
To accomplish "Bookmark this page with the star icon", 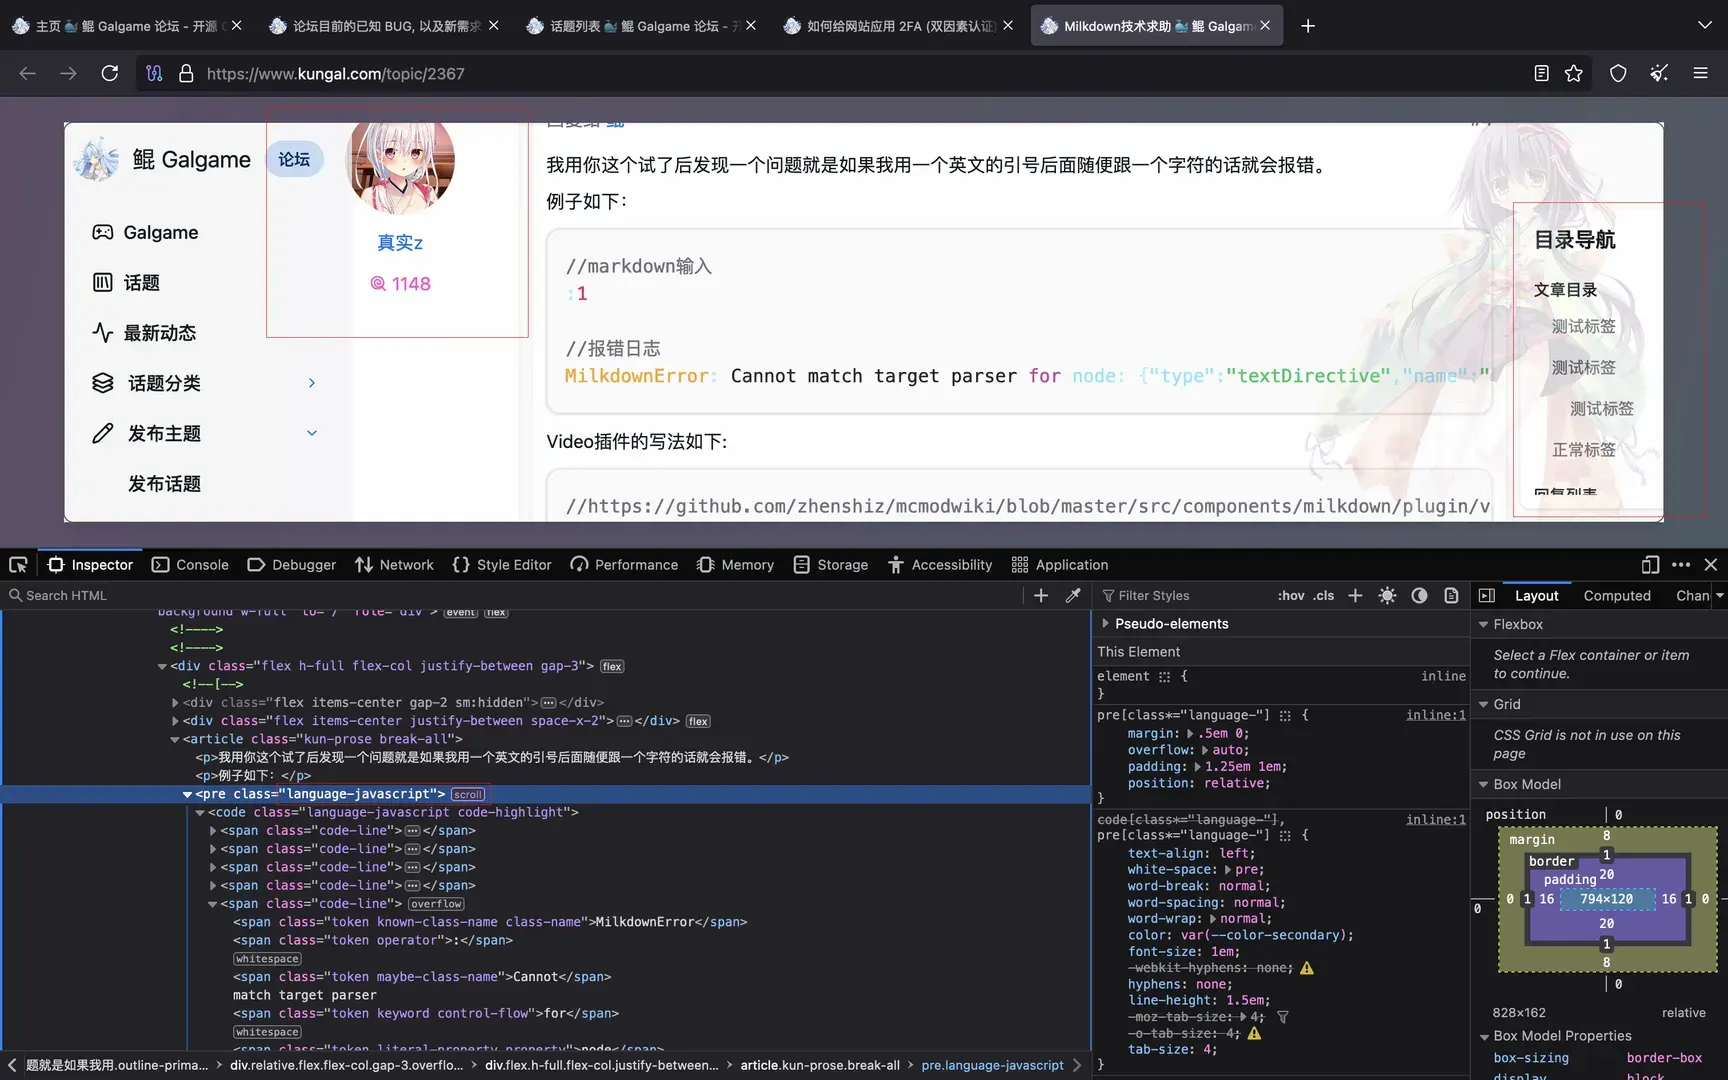I will 1574,73.
